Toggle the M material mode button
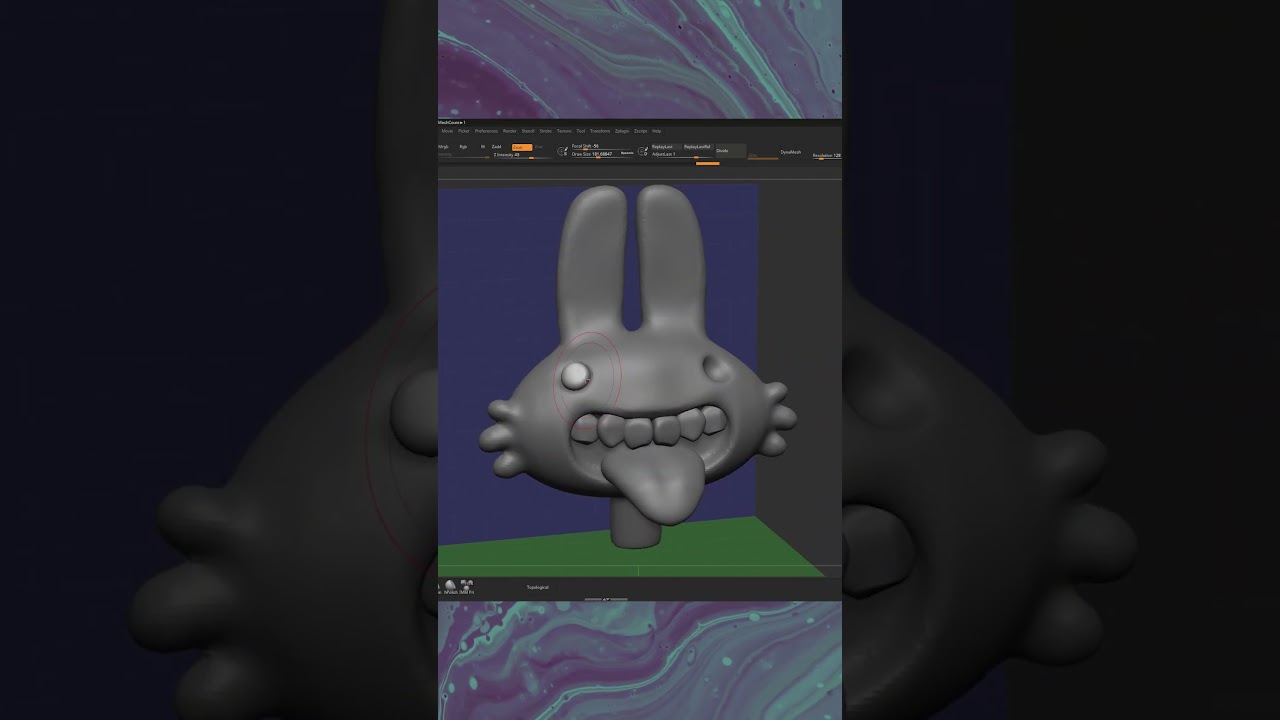This screenshot has width=1280, height=720. click(x=483, y=147)
